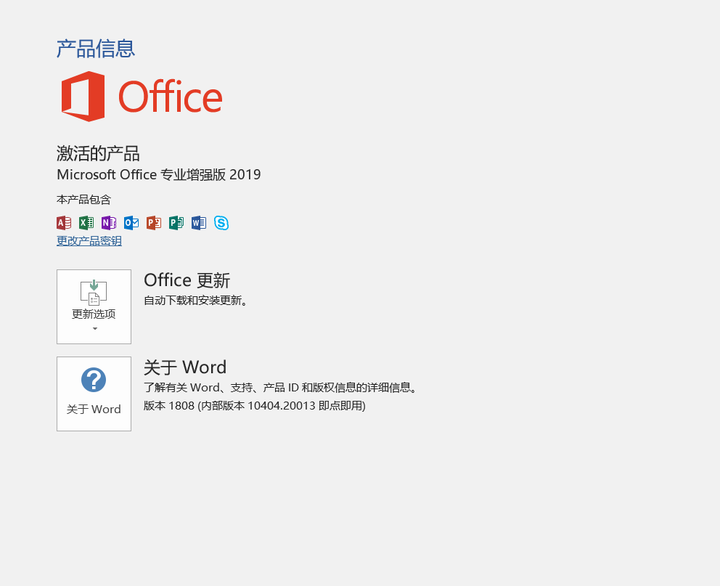Image resolution: width=720 pixels, height=586 pixels.
Task: Click the Office 更新 heading
Action: tap(187, 280)
